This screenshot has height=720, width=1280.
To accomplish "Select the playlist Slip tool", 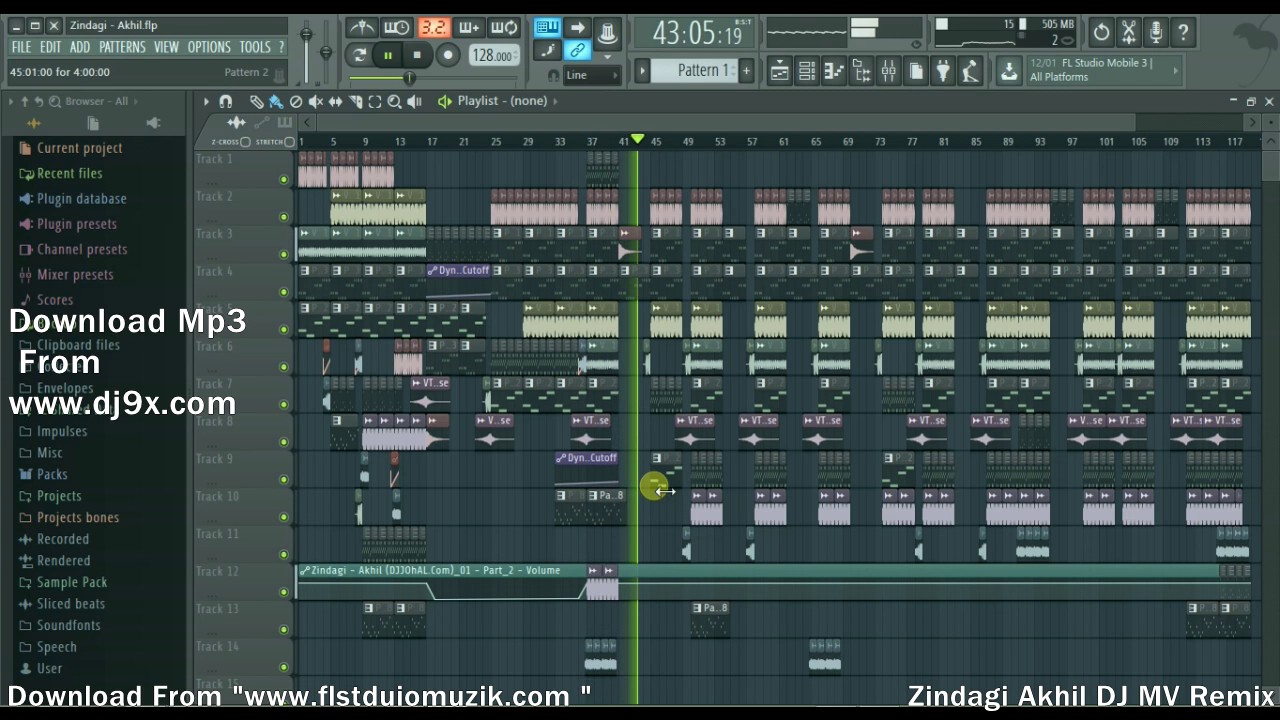I will coord(336,101).
